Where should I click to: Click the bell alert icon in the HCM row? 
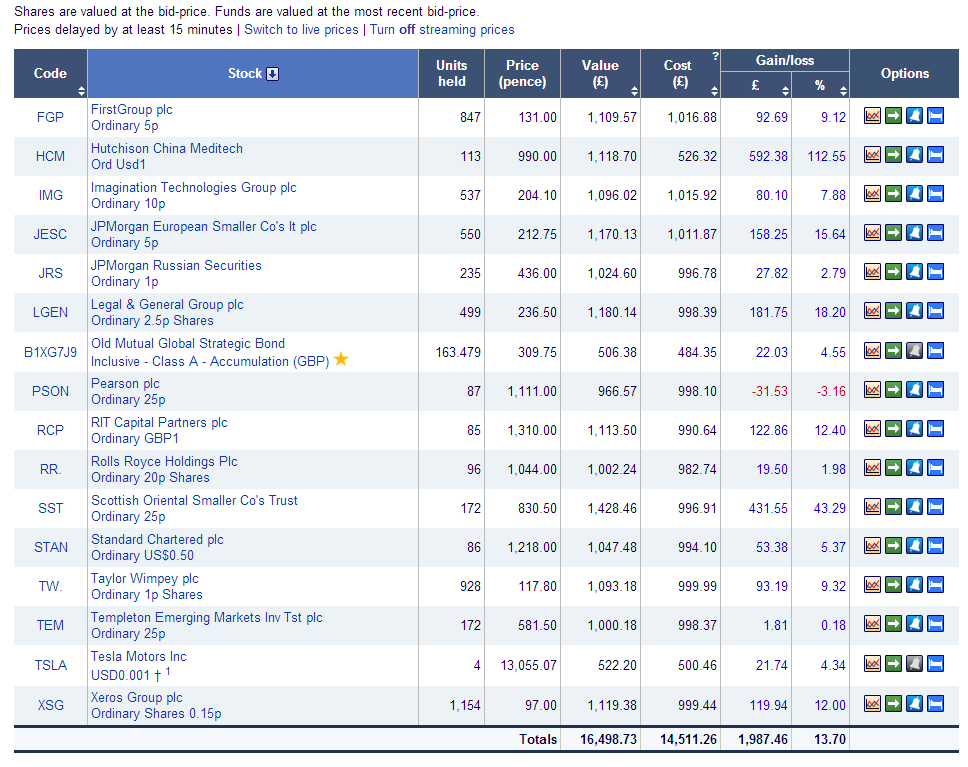click(914, 154)
